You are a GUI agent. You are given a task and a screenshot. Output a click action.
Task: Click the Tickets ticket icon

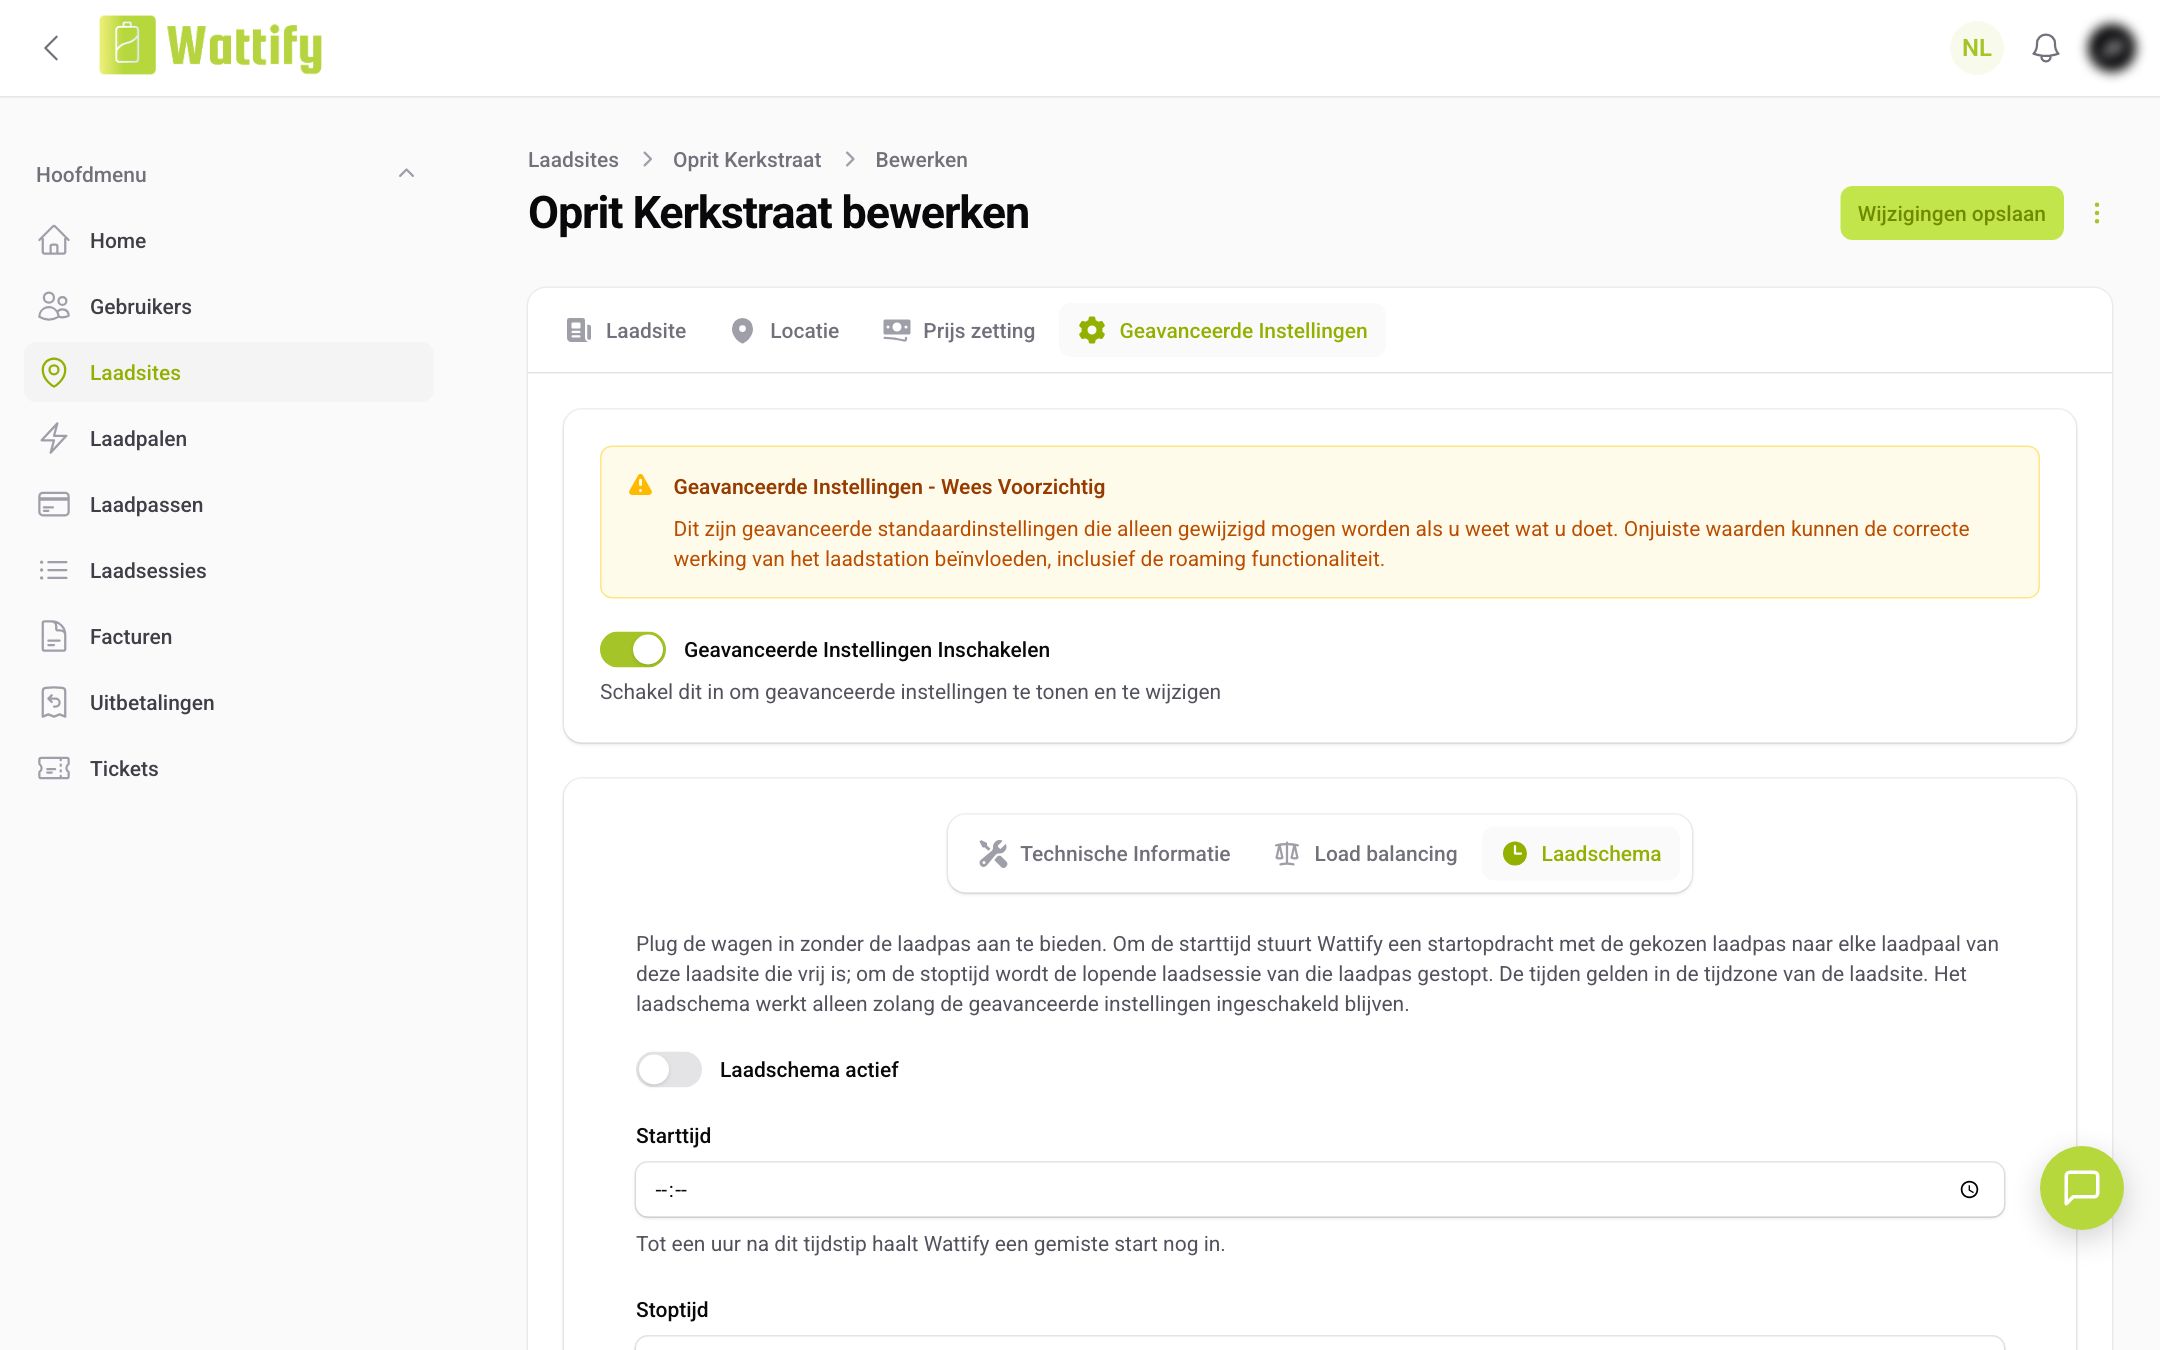click(x=54, y=769)
